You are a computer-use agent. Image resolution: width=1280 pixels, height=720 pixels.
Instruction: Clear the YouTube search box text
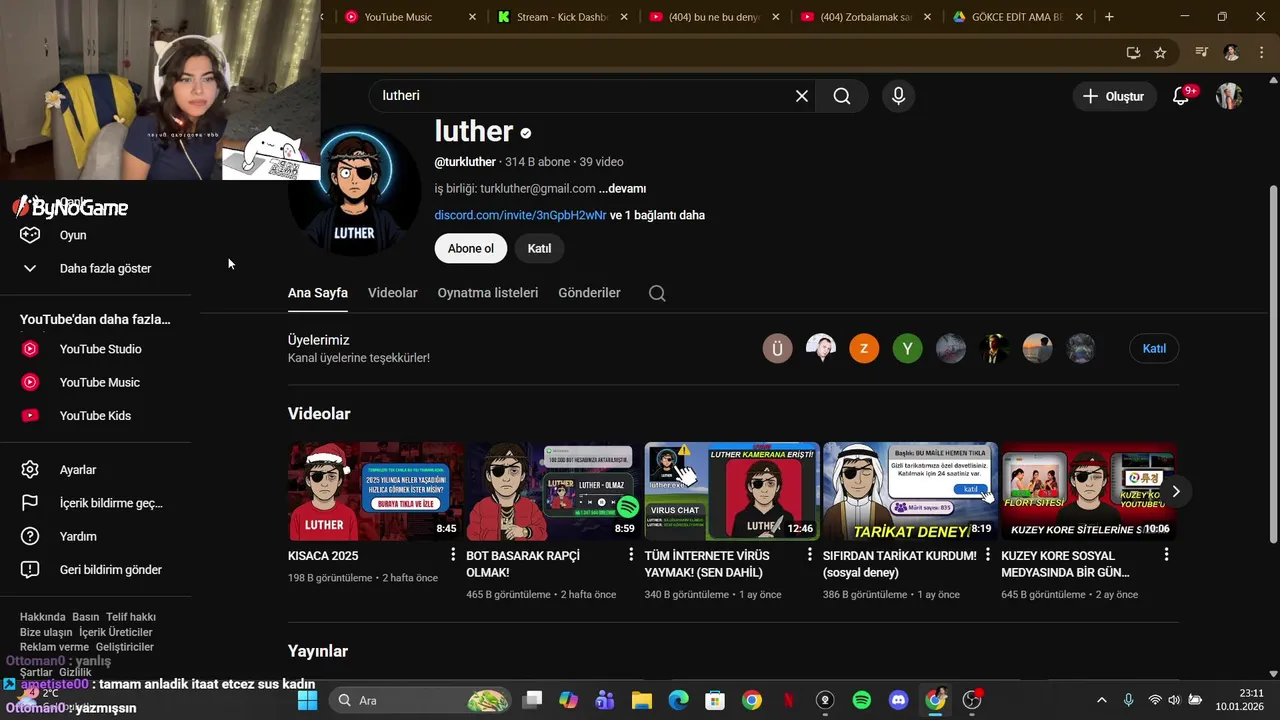(801, 96)
